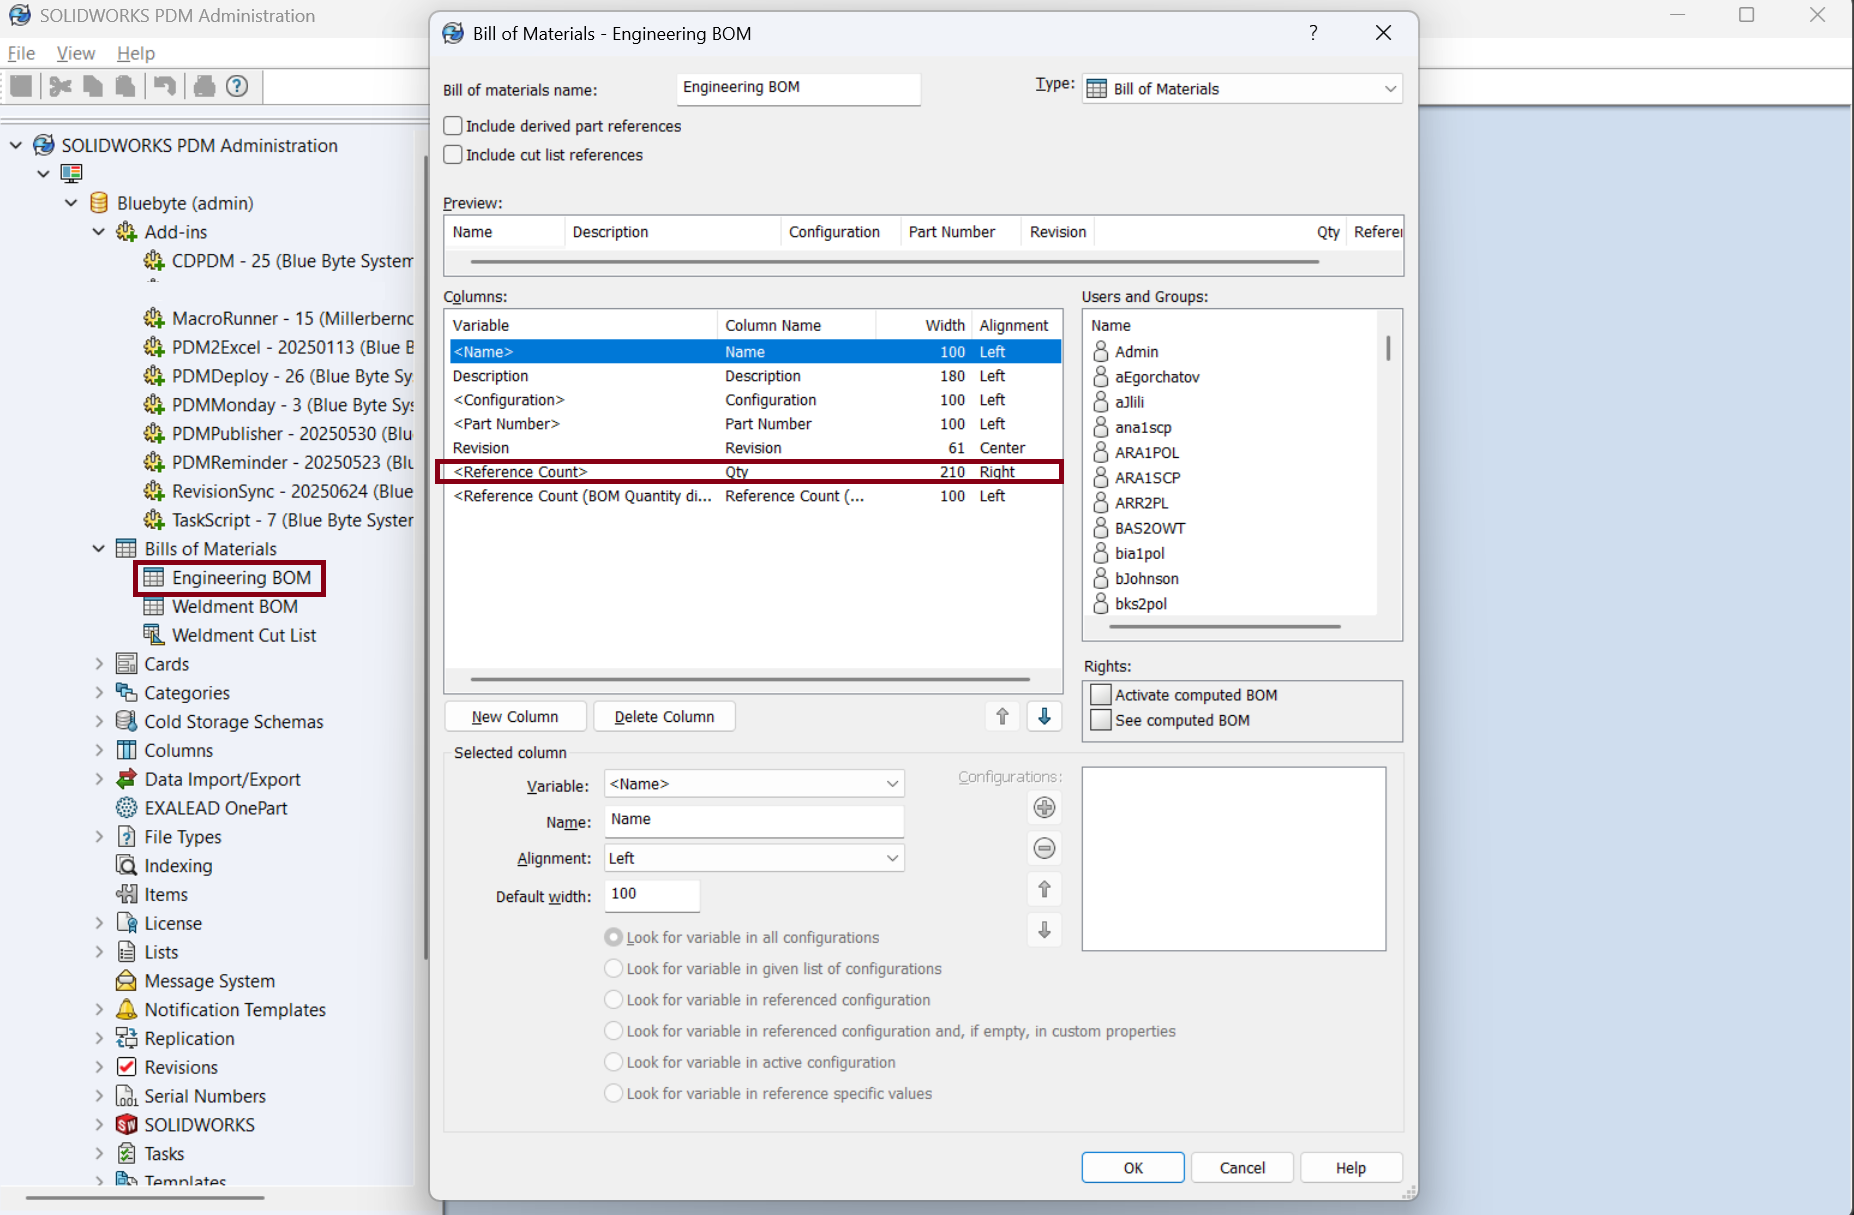Select Look for variable in reference specific values

point(613,1094)
